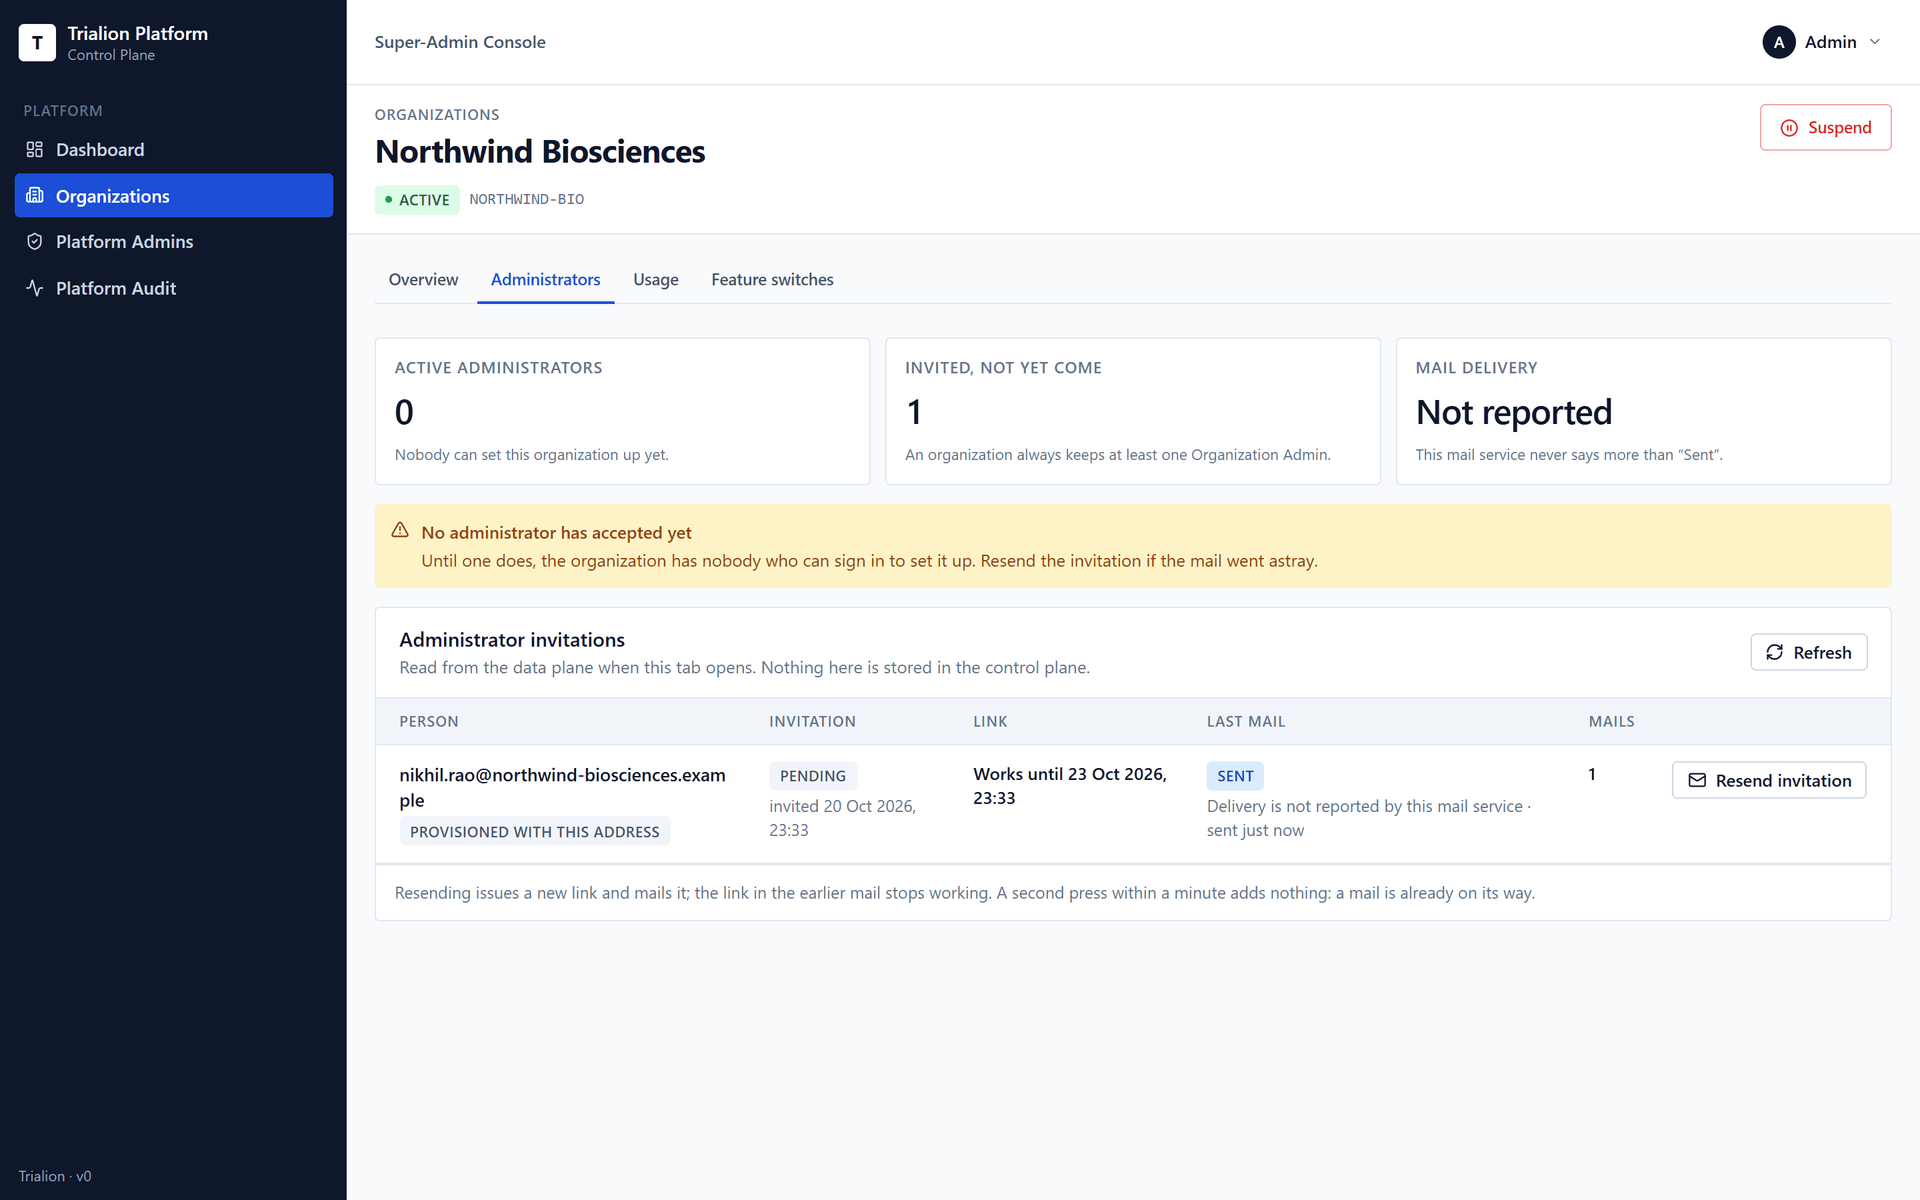This screenshot has height=1200, width=1920.
Task: Click the LAST MAIL column header
Action: point(1246,722)
